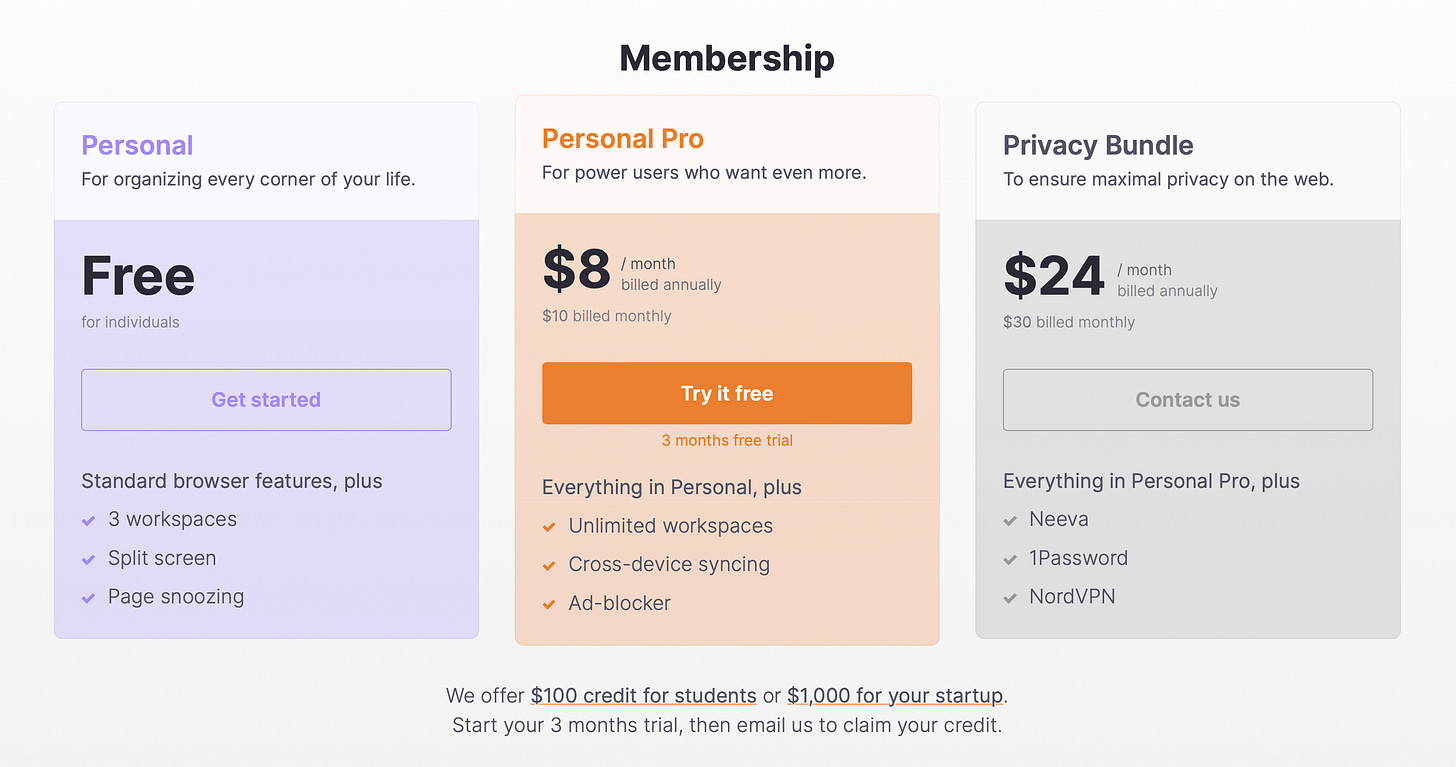This screenshot has width=1456, height=767.
Task: Follow the $1,000 for your startup link
Action: (894, 695)
